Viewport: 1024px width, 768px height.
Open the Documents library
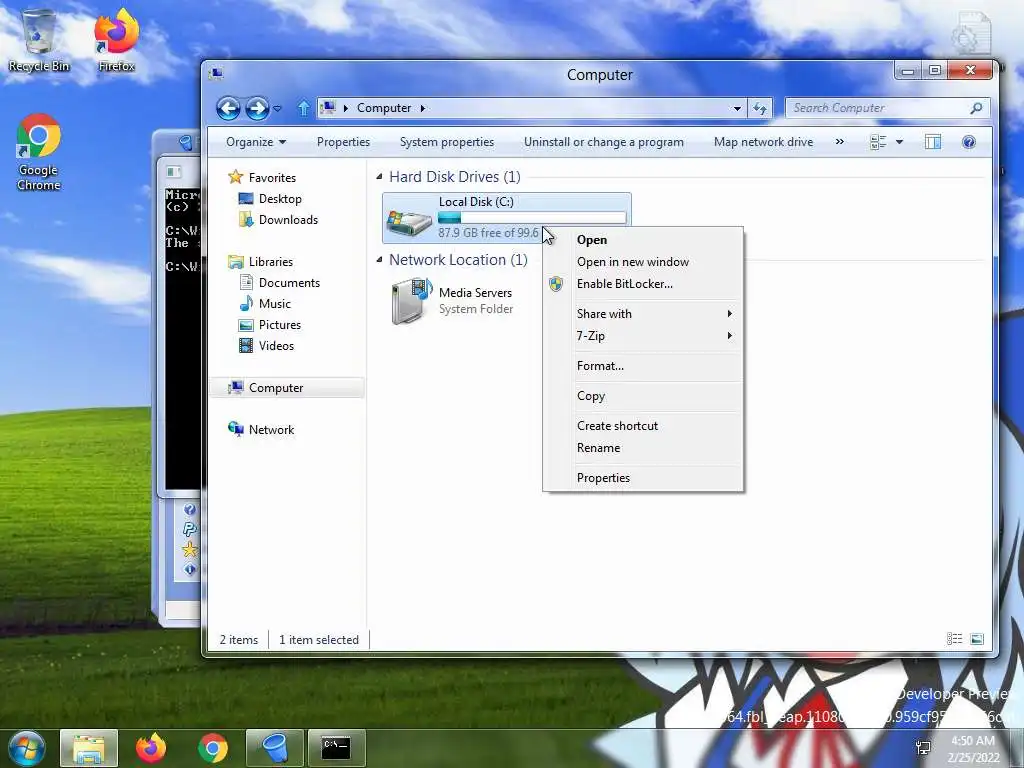pyautogui.click(x=280, y=283)
